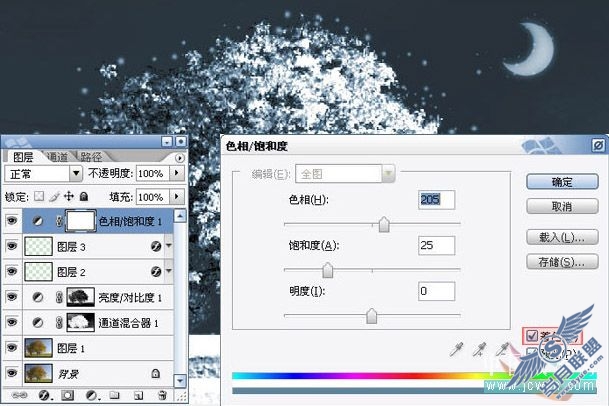Viewport: 609px width, 406px height.
Task: Click the fx icon on 图层 3
Action: click(156, 246)
